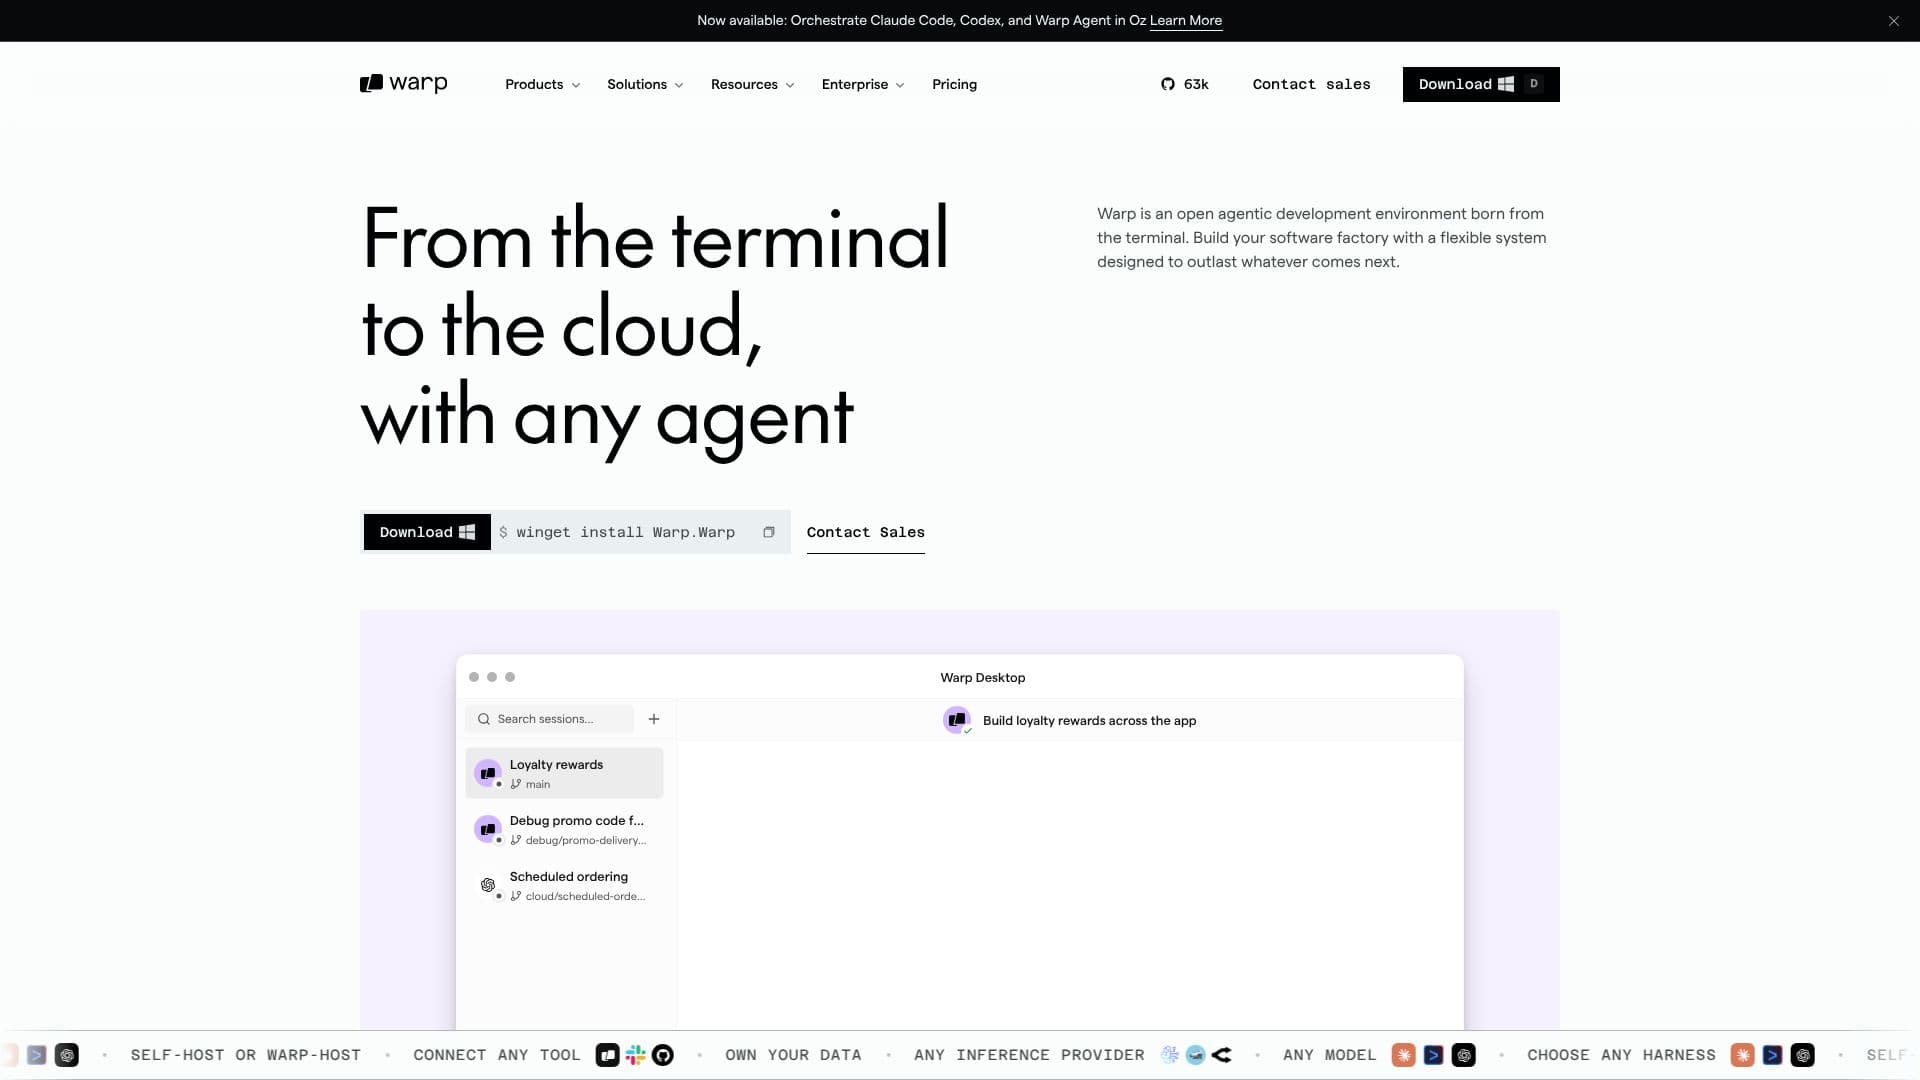Click the plus icon beside Search sessions
Image resolution: width=1920 pixels, height=1080 pixels.
(x=654, y=719)
